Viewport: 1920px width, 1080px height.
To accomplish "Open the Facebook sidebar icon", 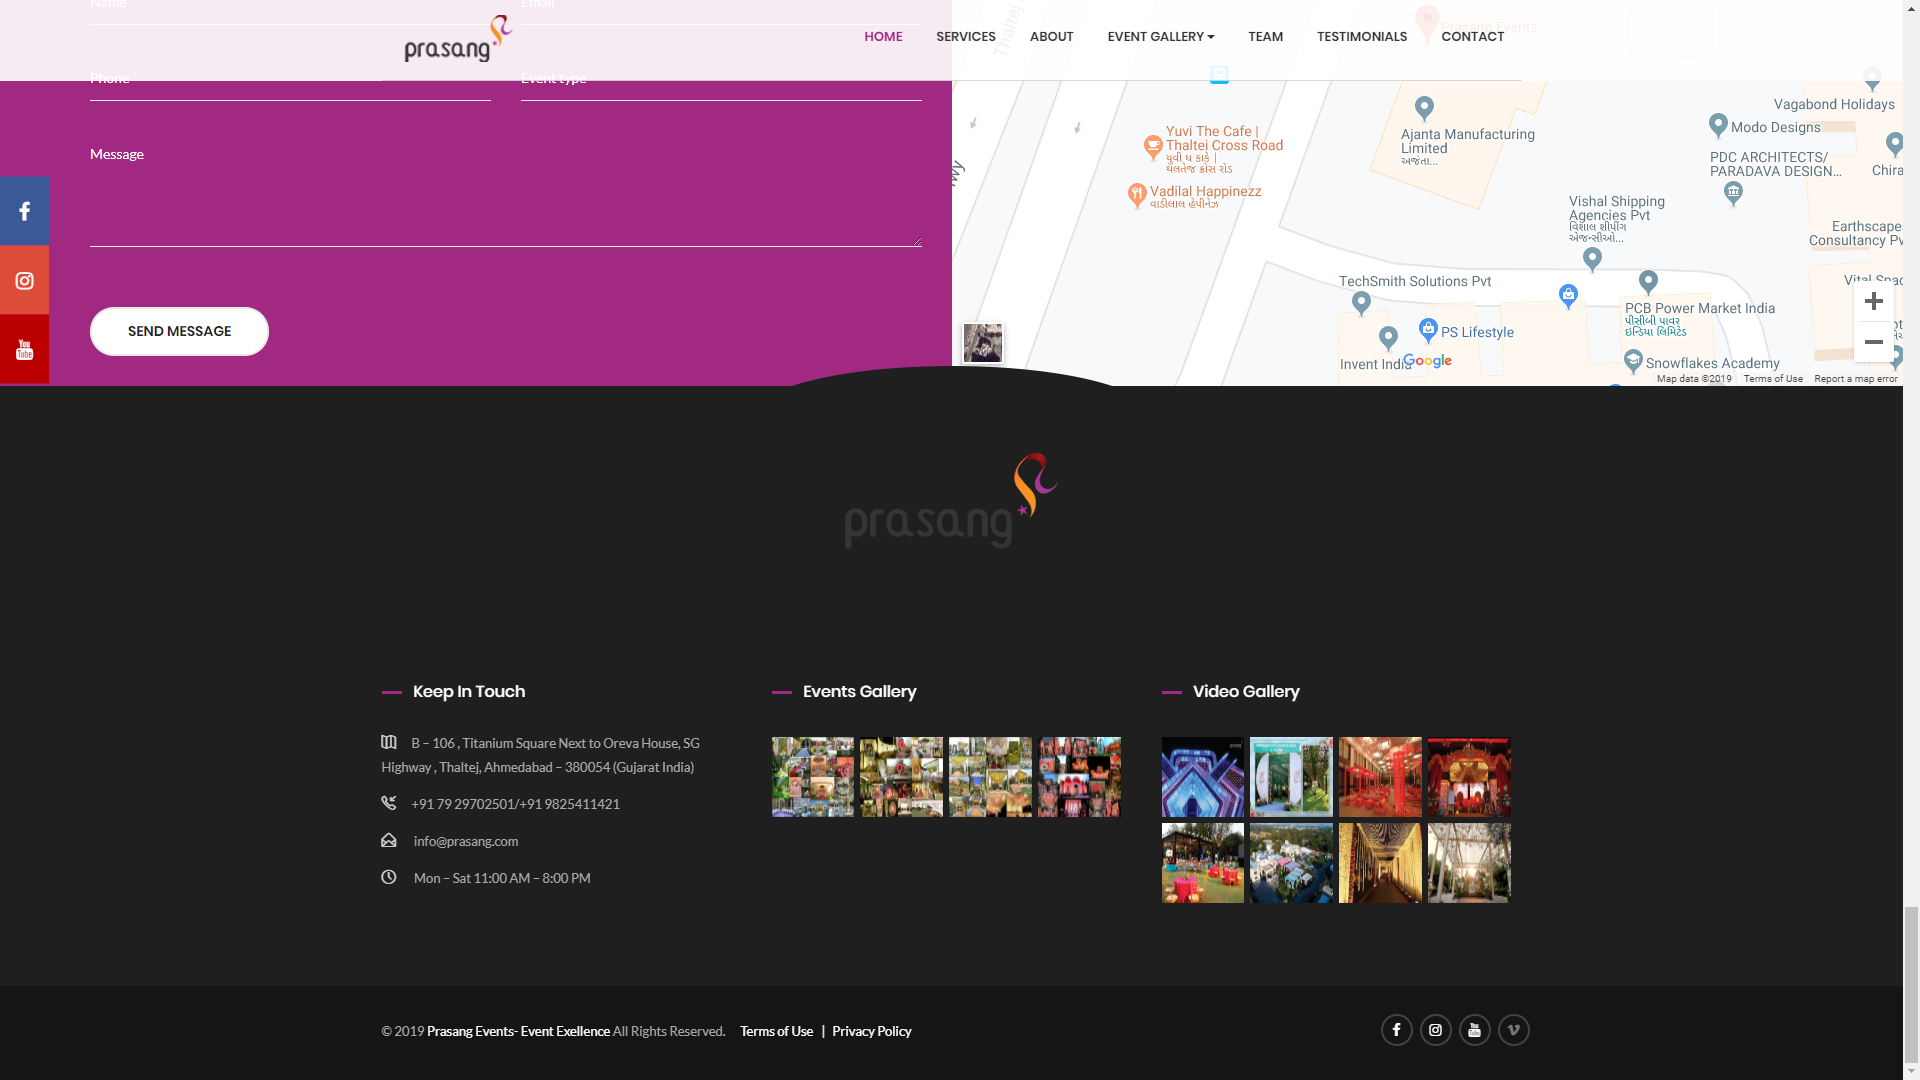I will [24, 211].
